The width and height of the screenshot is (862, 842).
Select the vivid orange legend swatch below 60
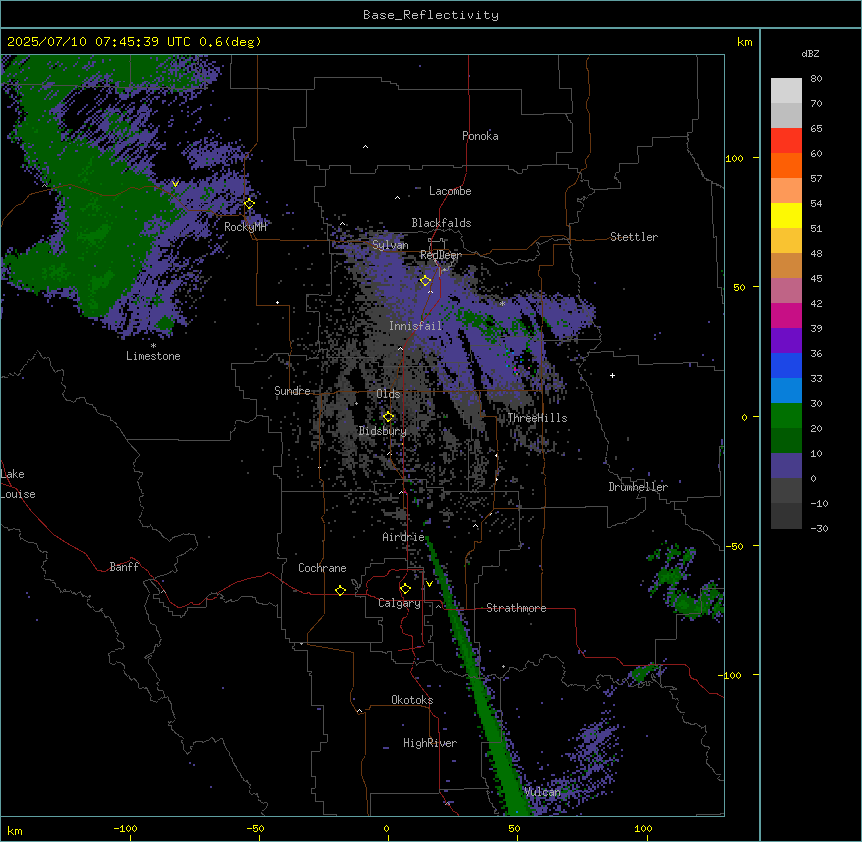(x=786, y=165)
